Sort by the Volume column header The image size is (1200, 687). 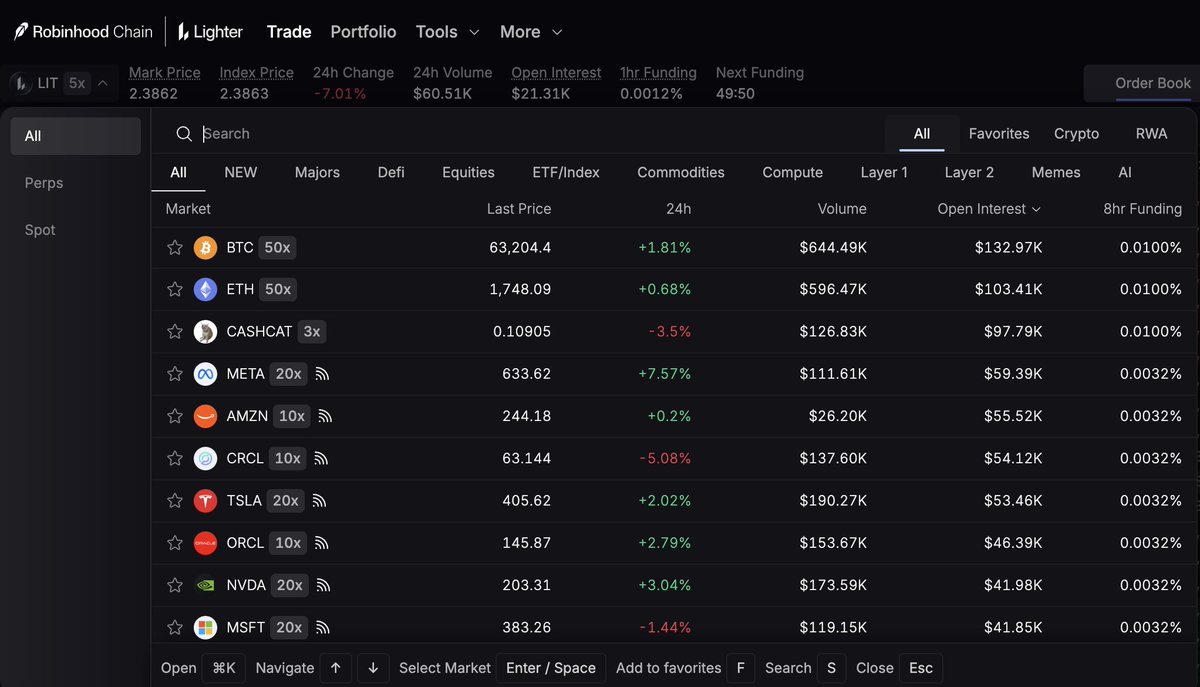pos(842,209)
